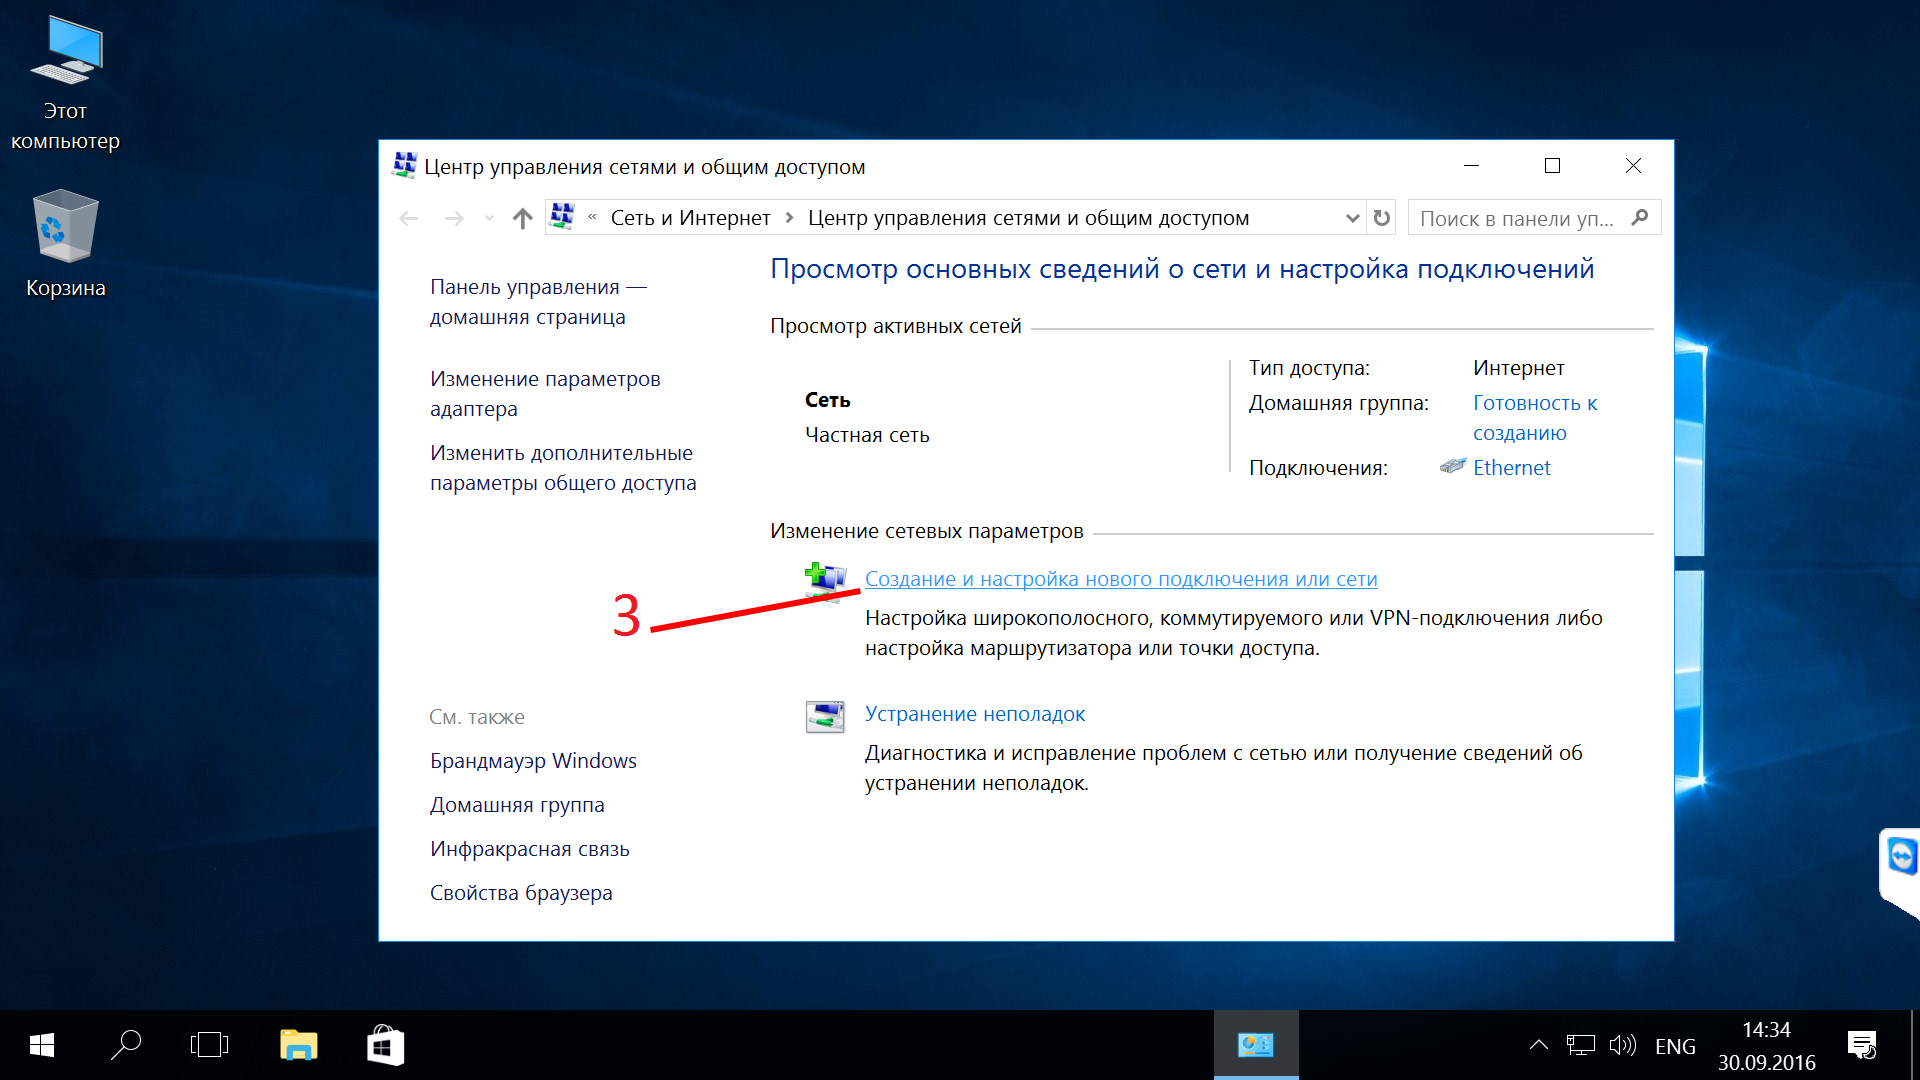Click 'Готовность к созданию' homegroup link
The width and height of the screenshot is (1920, 1080).
point(1534,418)
